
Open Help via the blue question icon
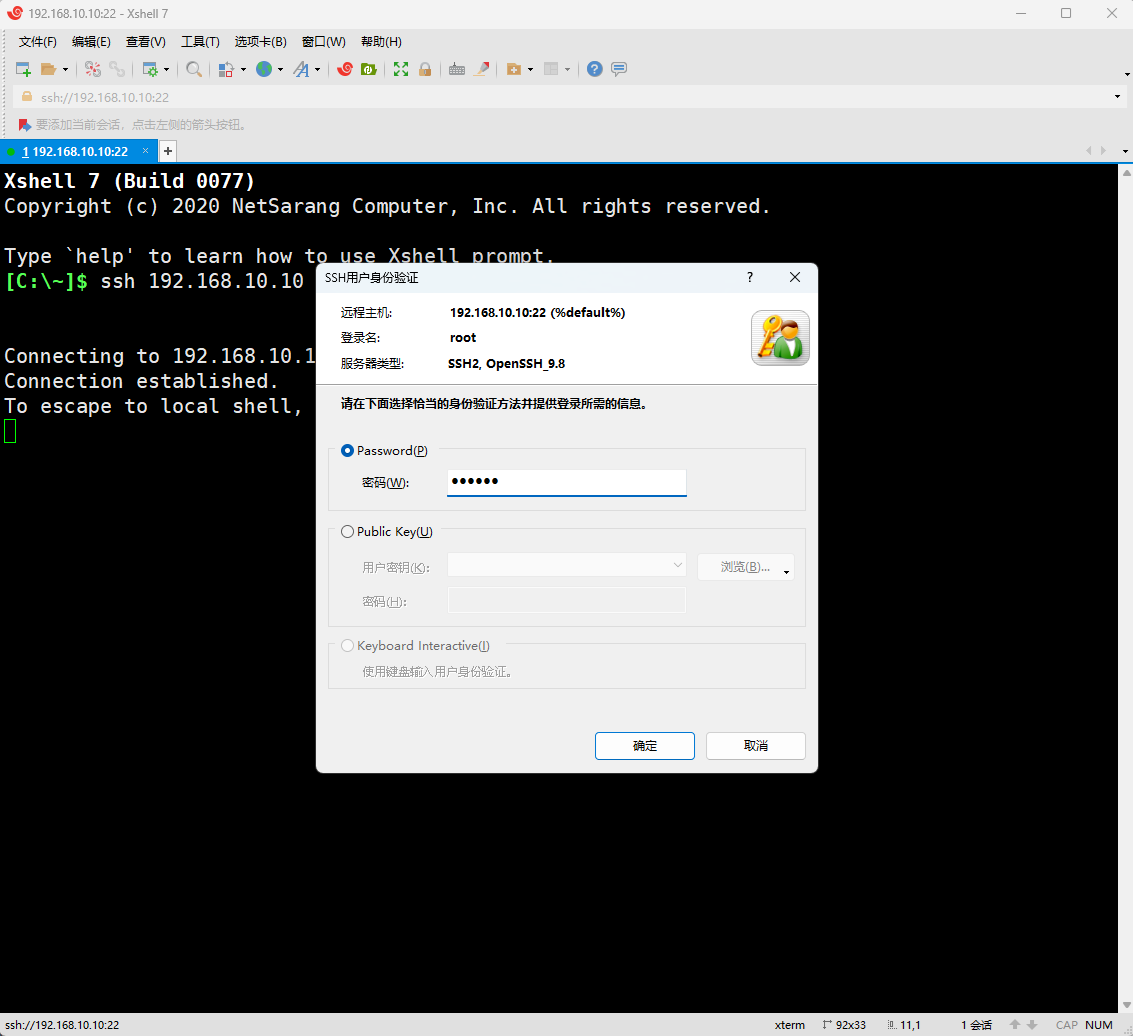pos(595,69)
